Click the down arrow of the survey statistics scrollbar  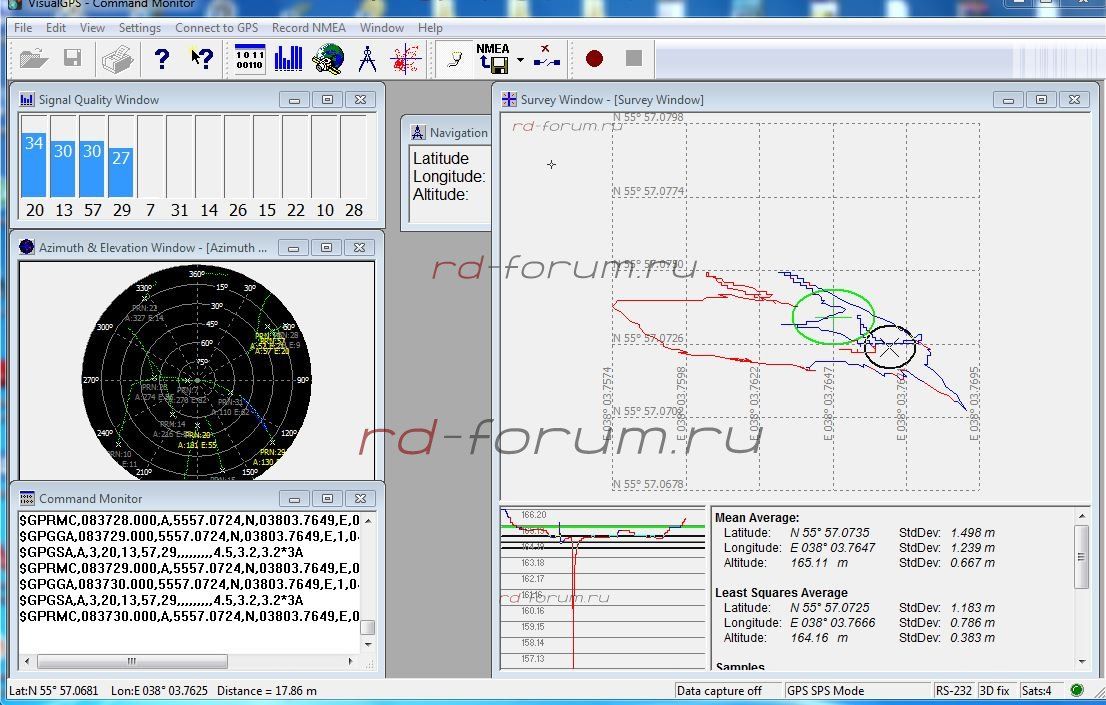point(1082,661)
